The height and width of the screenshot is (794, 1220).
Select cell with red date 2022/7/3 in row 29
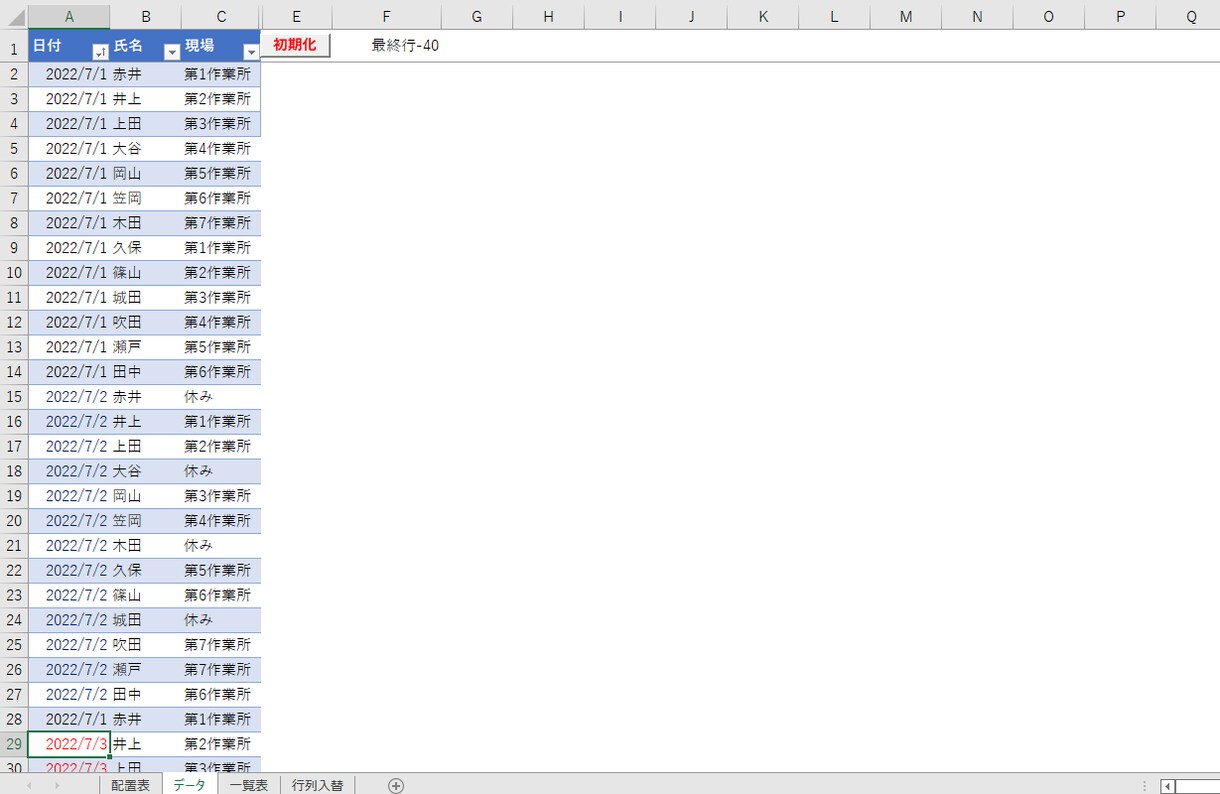point(69,744)
